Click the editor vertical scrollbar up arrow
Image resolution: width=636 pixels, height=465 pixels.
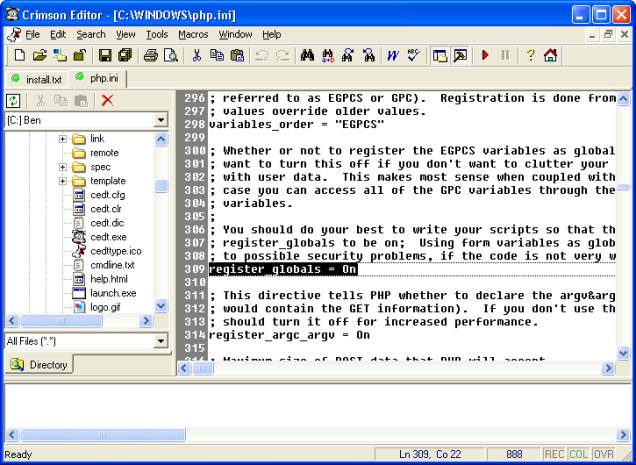623,98
